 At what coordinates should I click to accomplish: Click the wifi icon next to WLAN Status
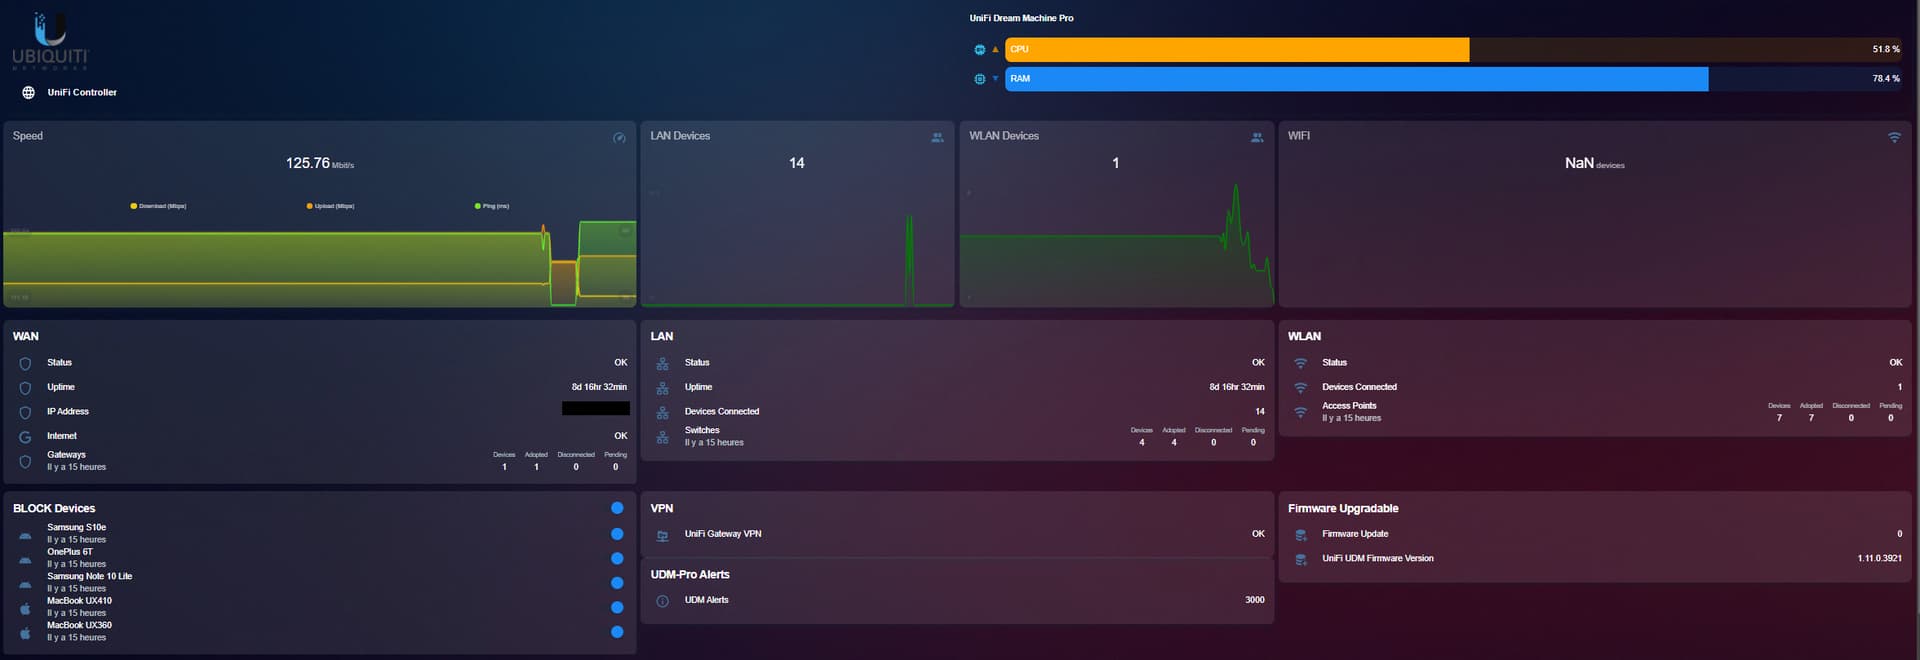click(x=1300, y=364)
